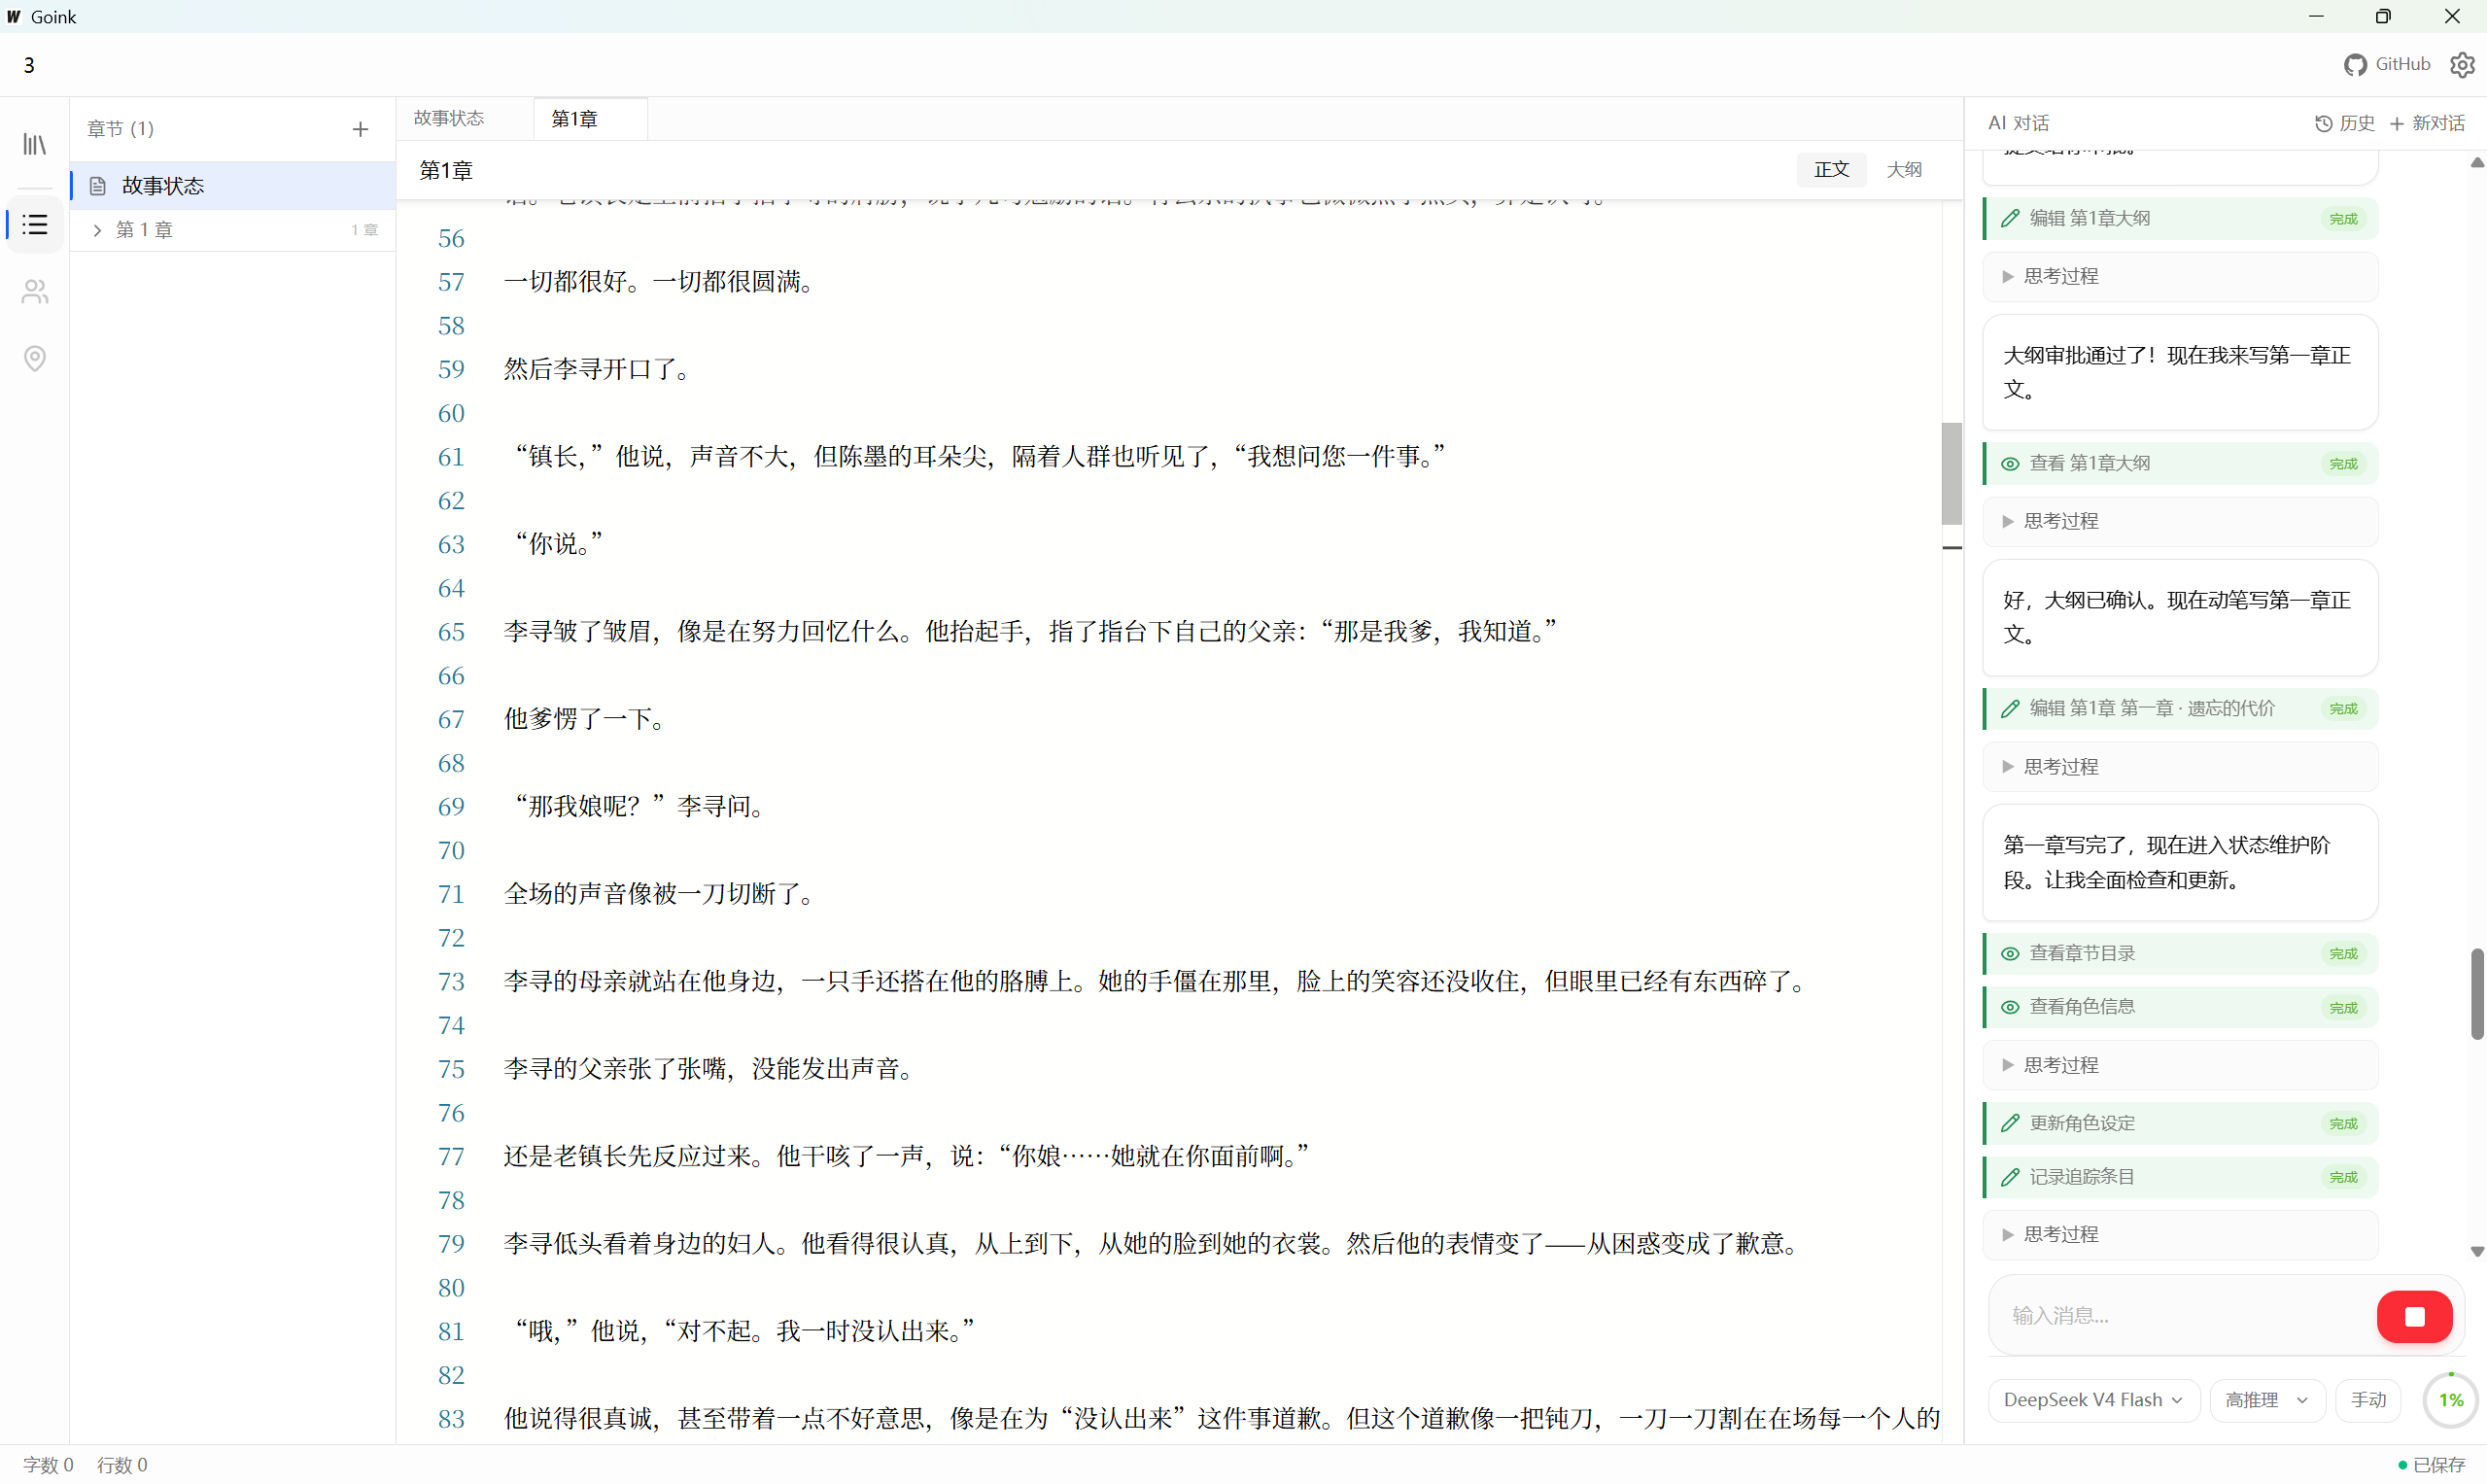Click pencil icon on 编辑 第1章大纲

pyautogui.click(x=2009, y=218)
